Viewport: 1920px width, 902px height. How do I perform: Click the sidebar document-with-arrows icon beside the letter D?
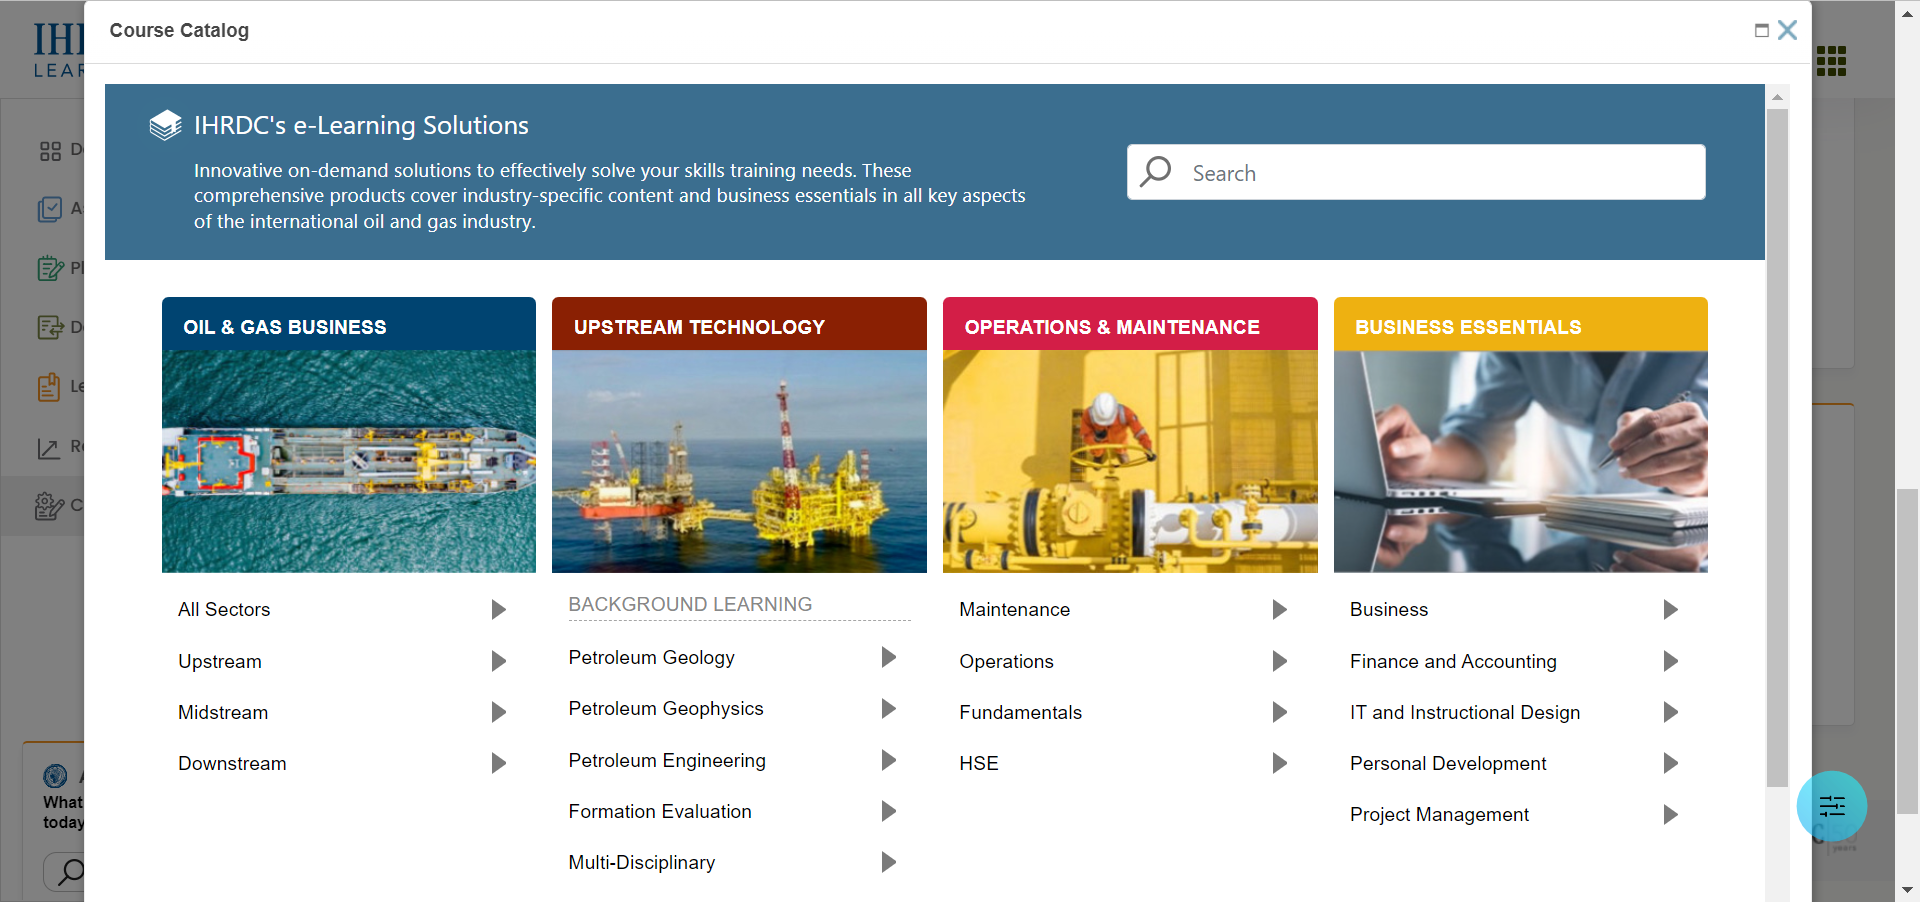[x=50, y=327]
